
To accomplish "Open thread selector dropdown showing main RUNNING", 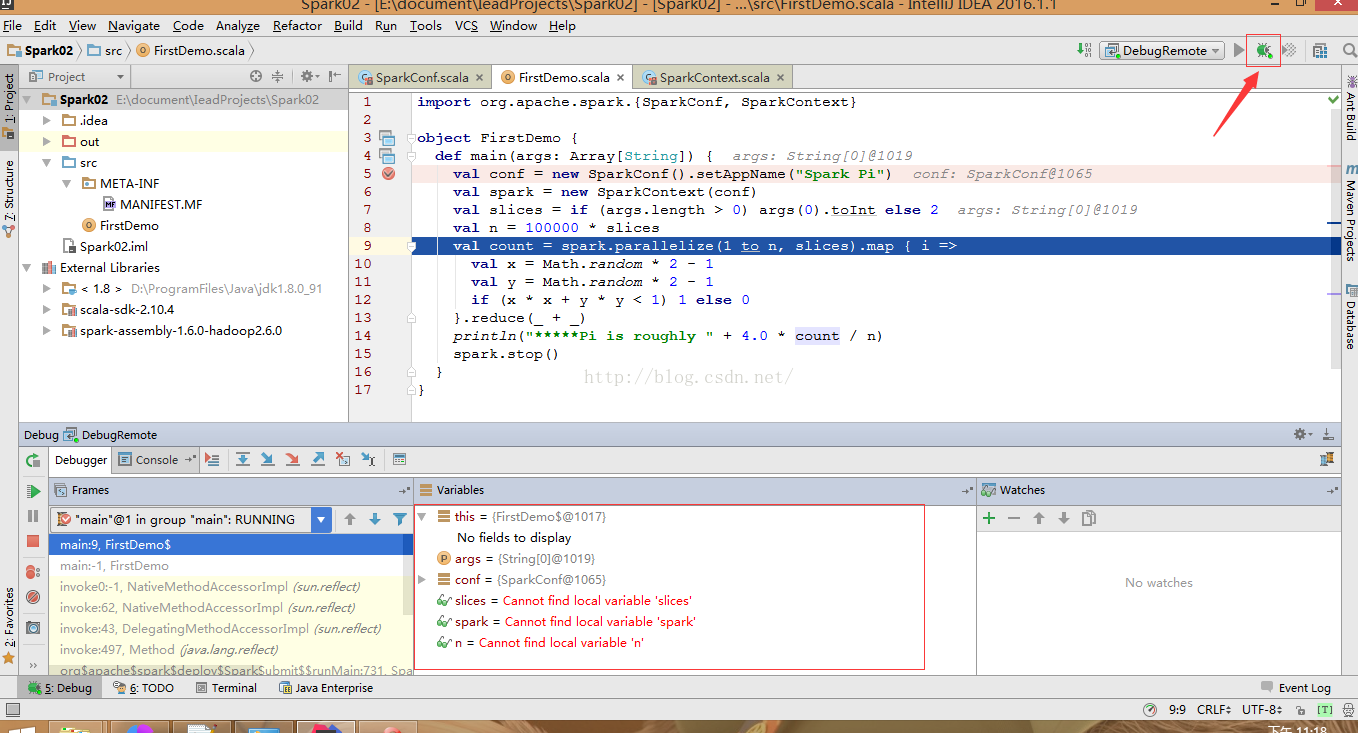I will (191, 519).
